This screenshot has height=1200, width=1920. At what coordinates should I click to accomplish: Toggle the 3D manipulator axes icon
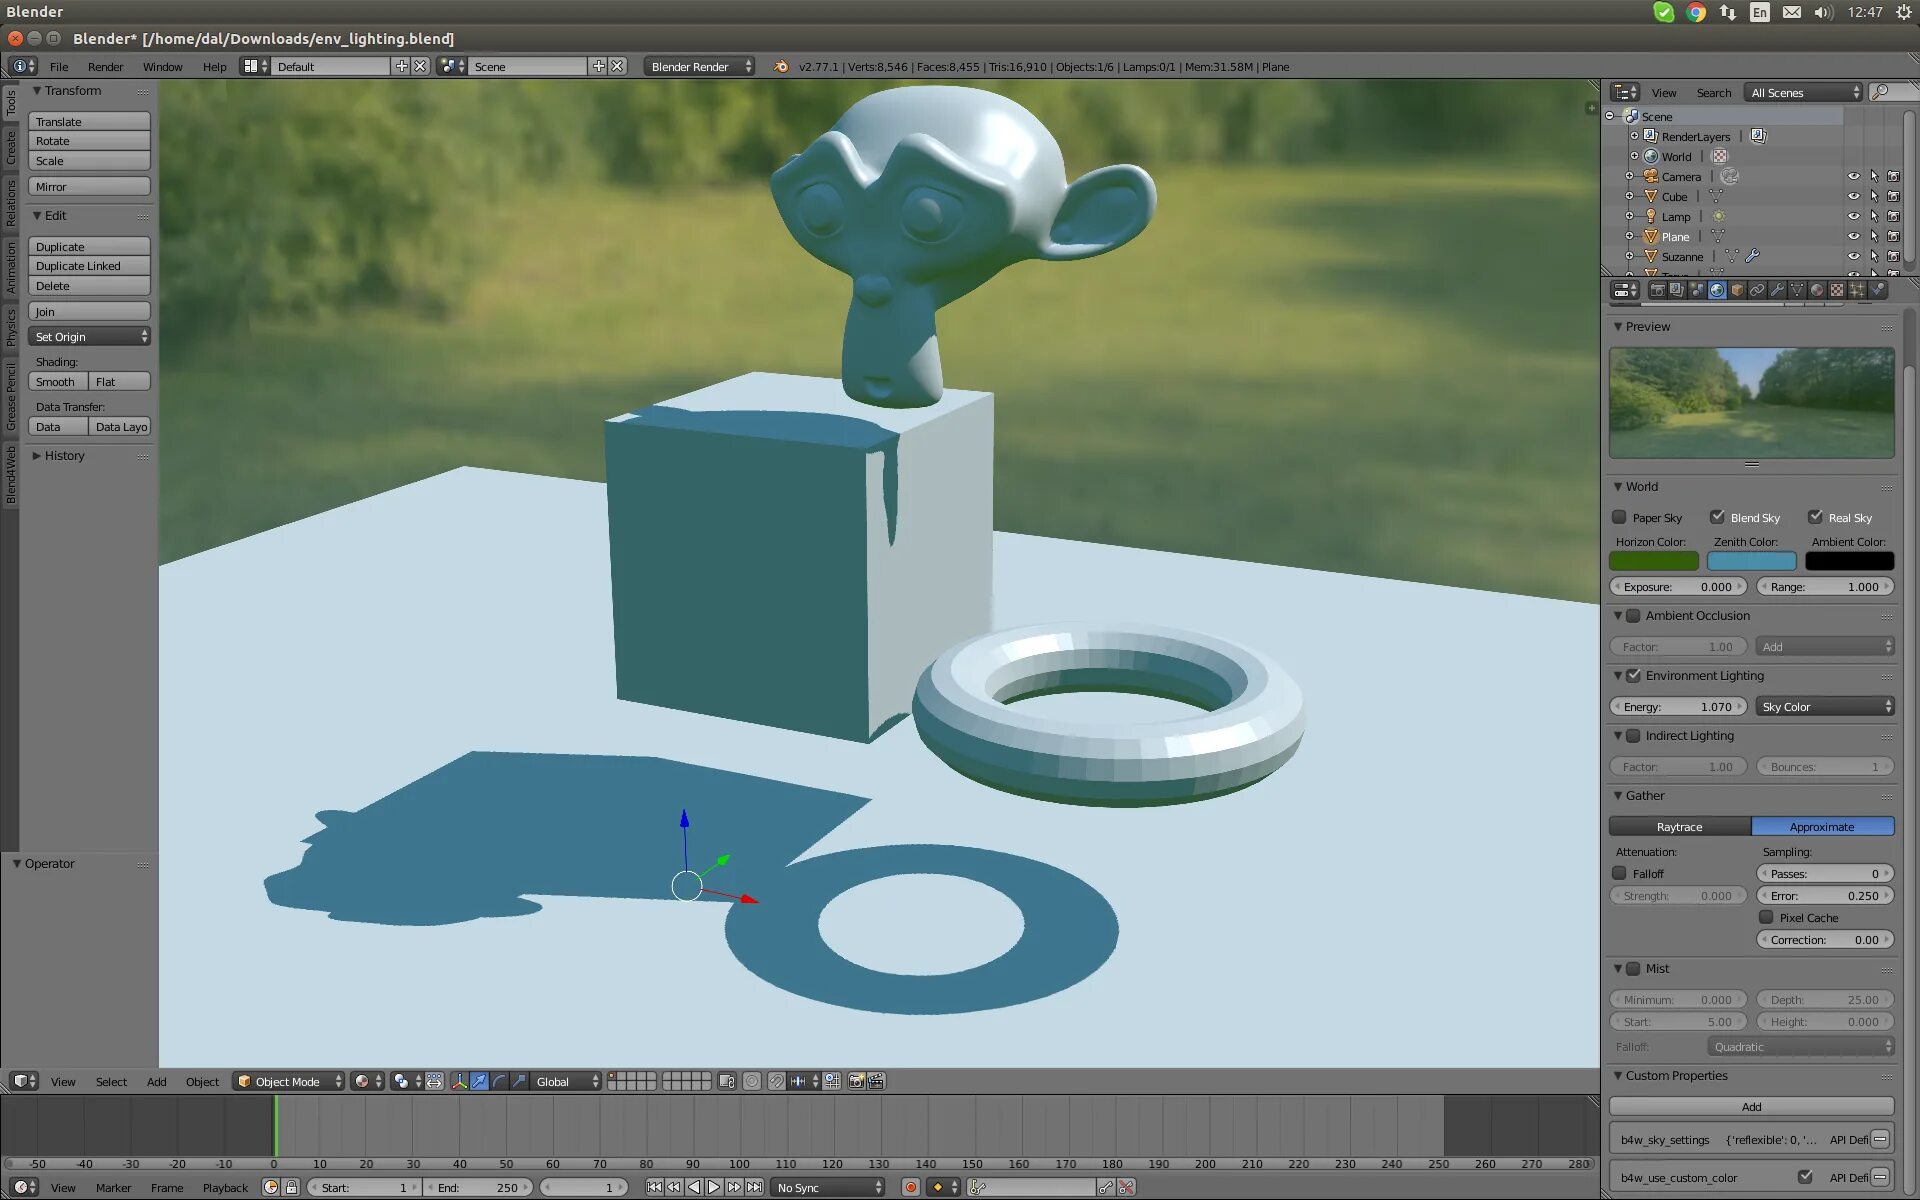459,1081
